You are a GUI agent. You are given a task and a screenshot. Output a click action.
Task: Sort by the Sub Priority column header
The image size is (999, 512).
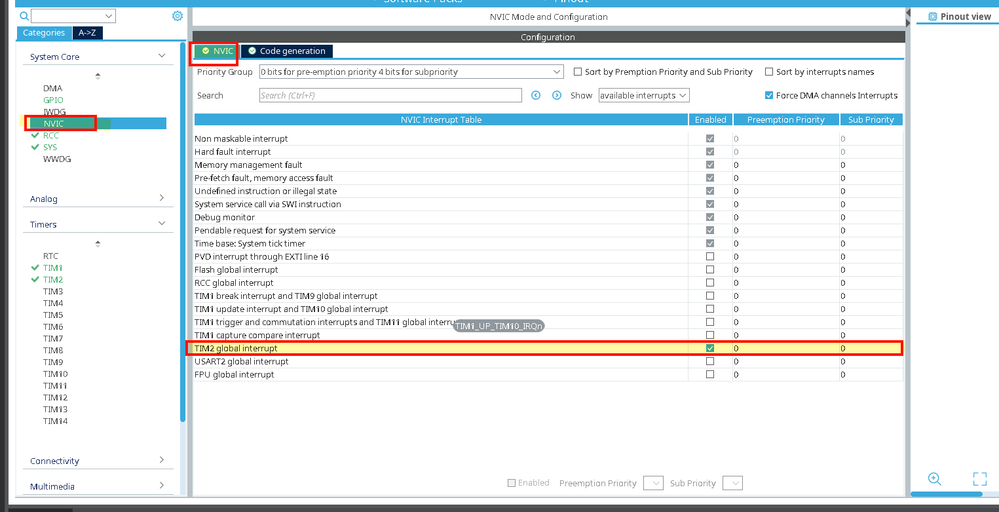(x=871, y=120)
